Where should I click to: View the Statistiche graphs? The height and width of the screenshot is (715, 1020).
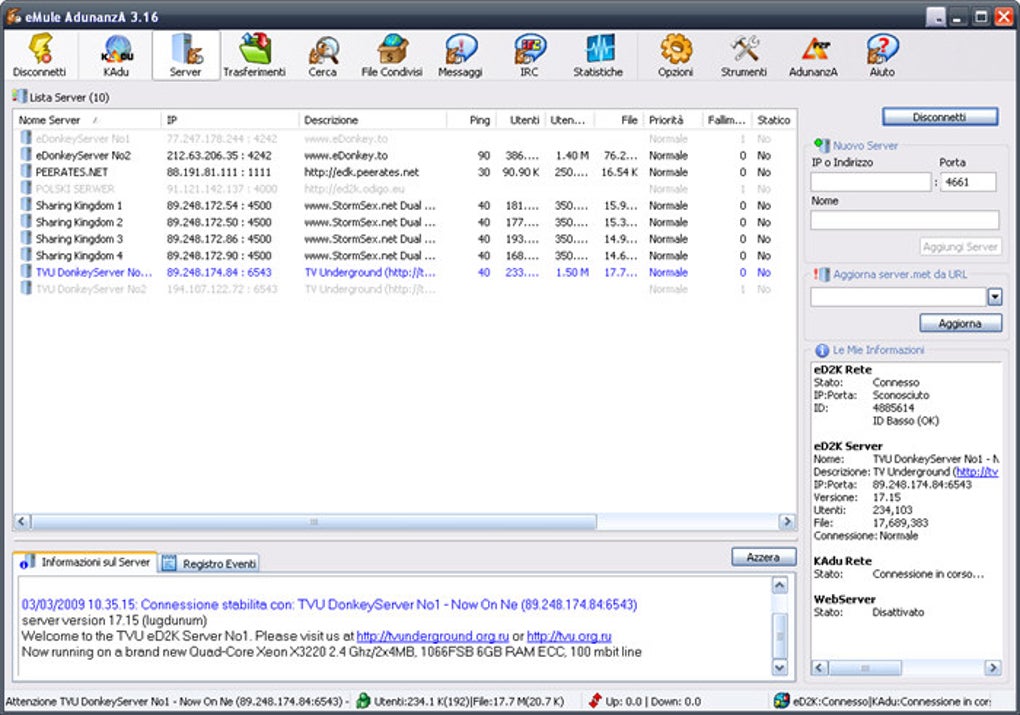(598, 55)
